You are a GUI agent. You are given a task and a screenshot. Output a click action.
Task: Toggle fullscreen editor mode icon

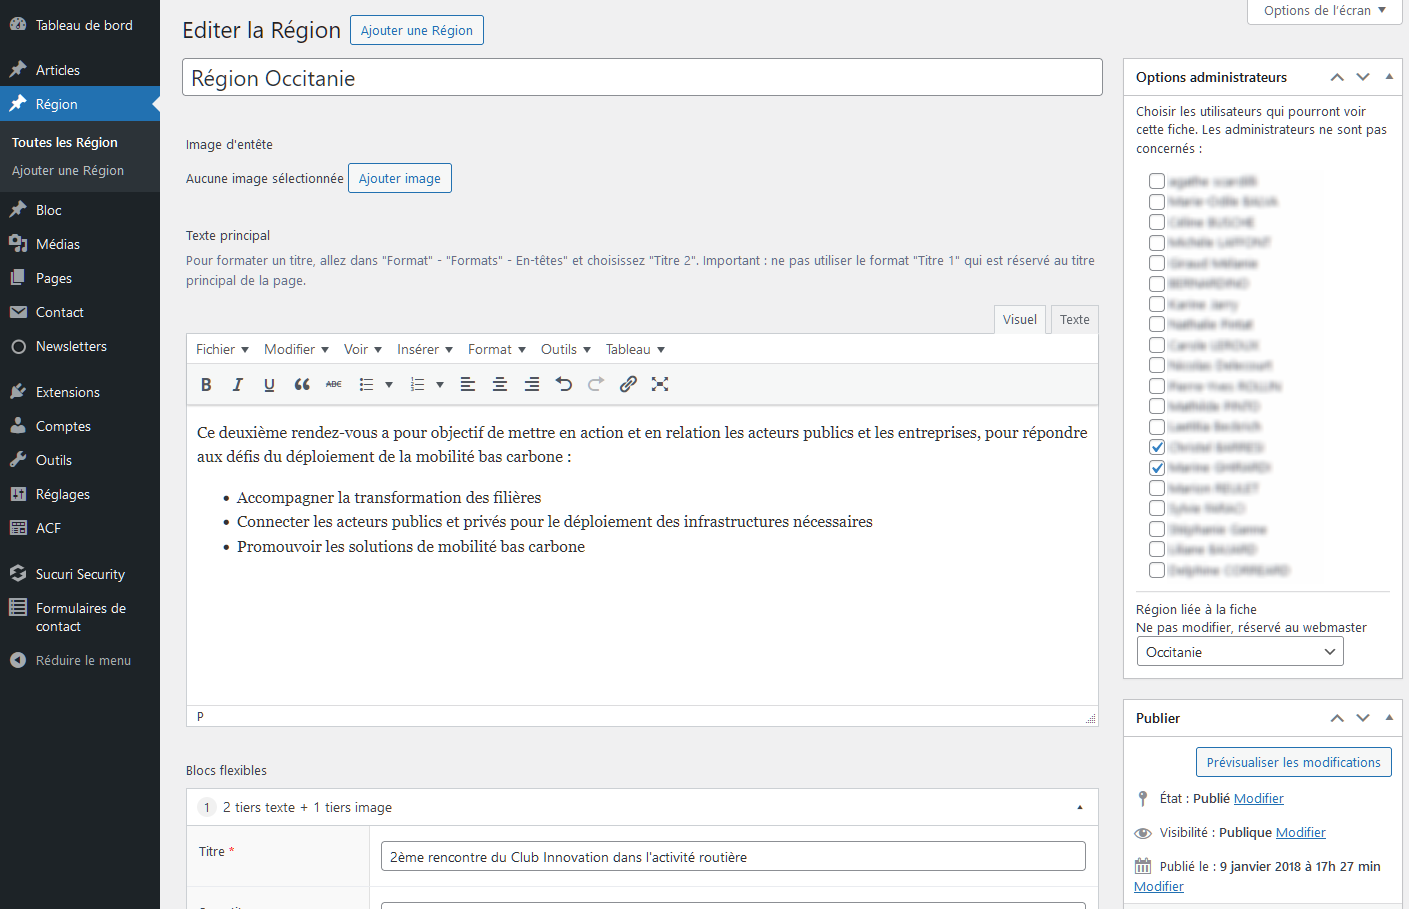(x=660, y=384)
